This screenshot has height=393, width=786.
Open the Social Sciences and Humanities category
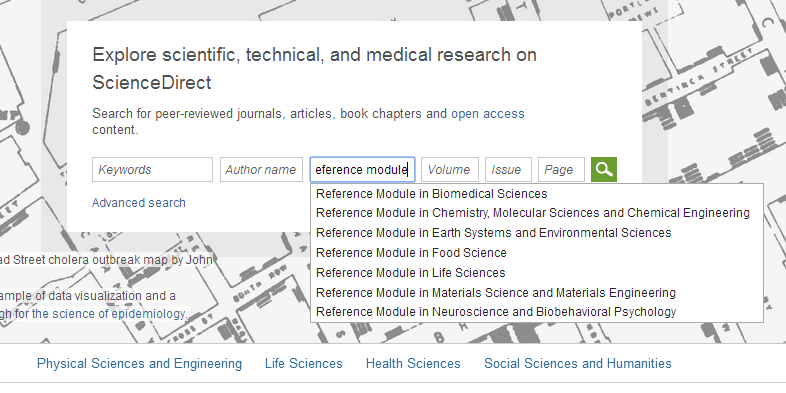tap(577, 363)
